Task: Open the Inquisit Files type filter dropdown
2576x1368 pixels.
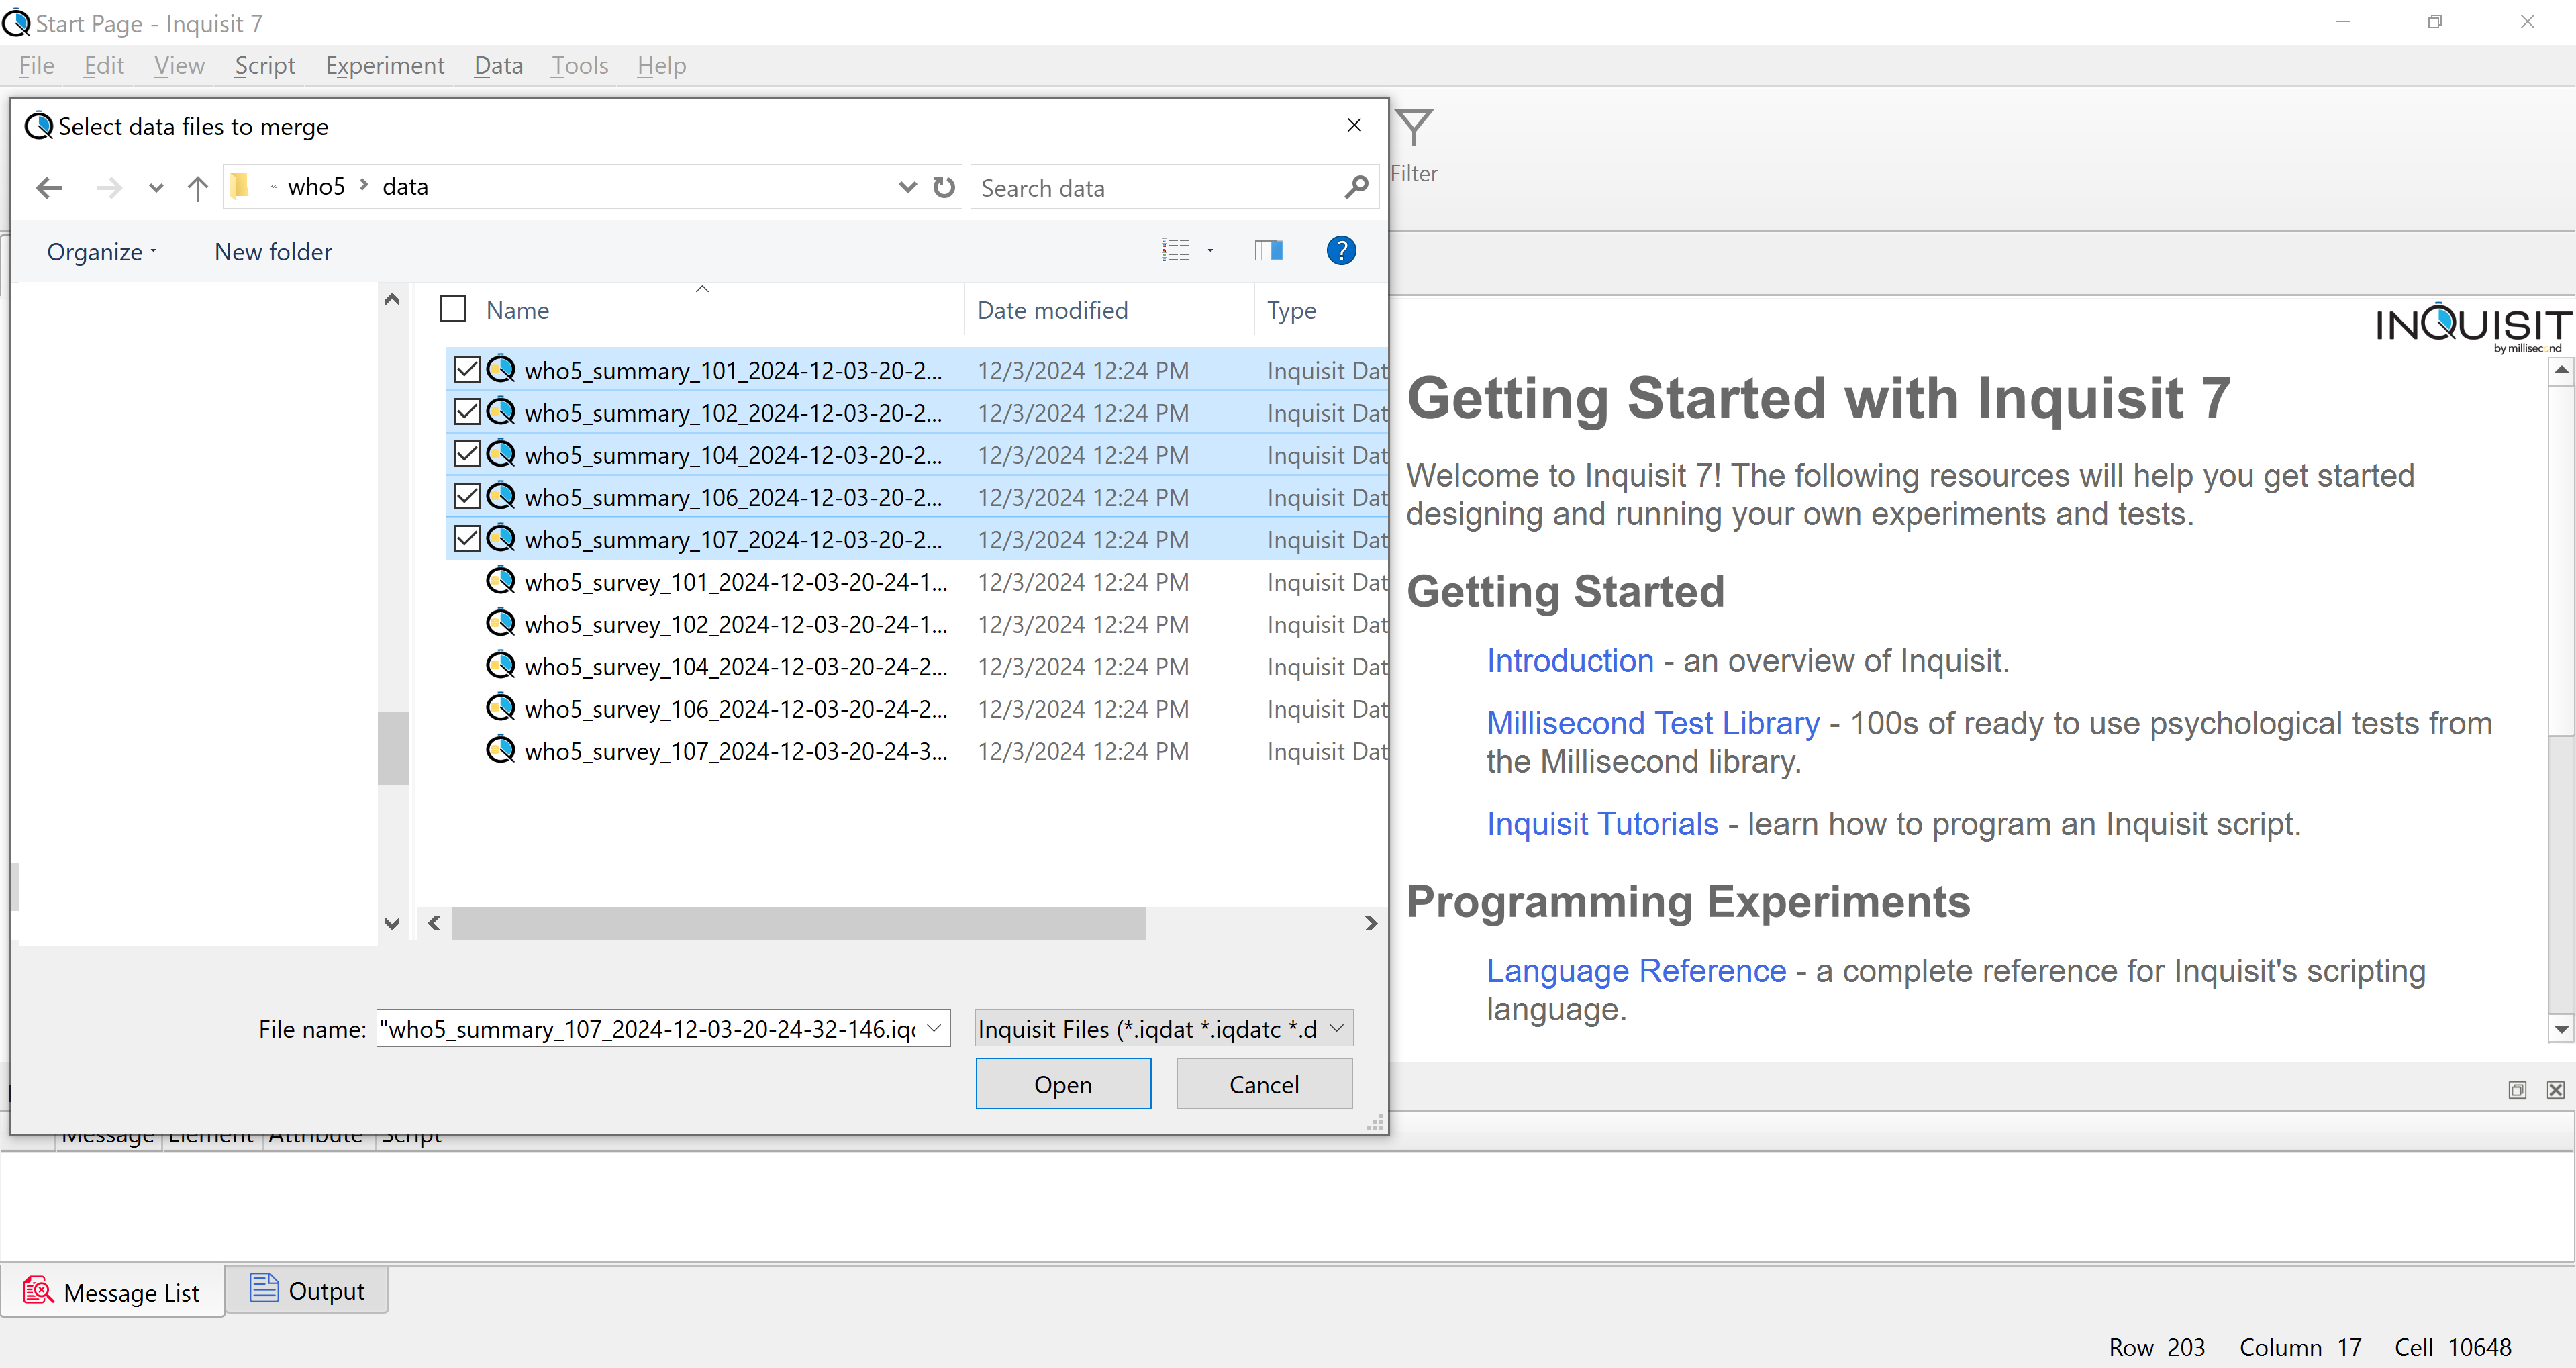Action: point(1163,1028)
